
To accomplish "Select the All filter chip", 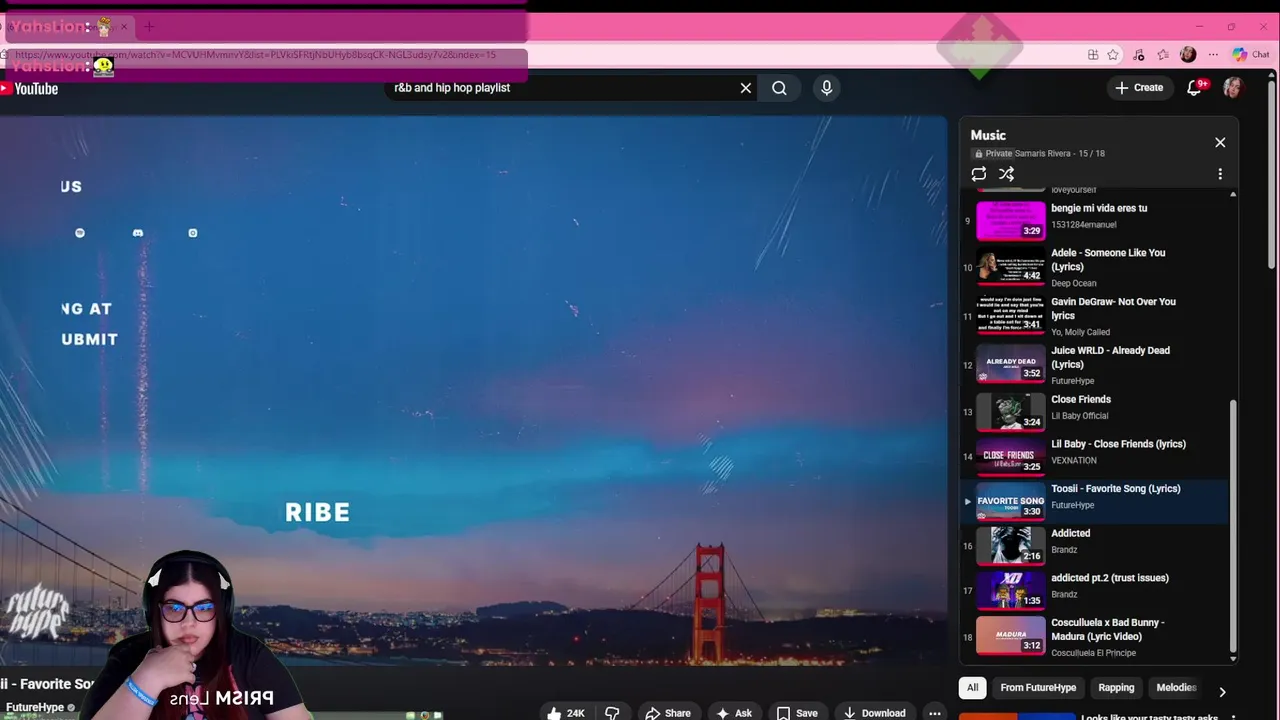I will point(972,688).
